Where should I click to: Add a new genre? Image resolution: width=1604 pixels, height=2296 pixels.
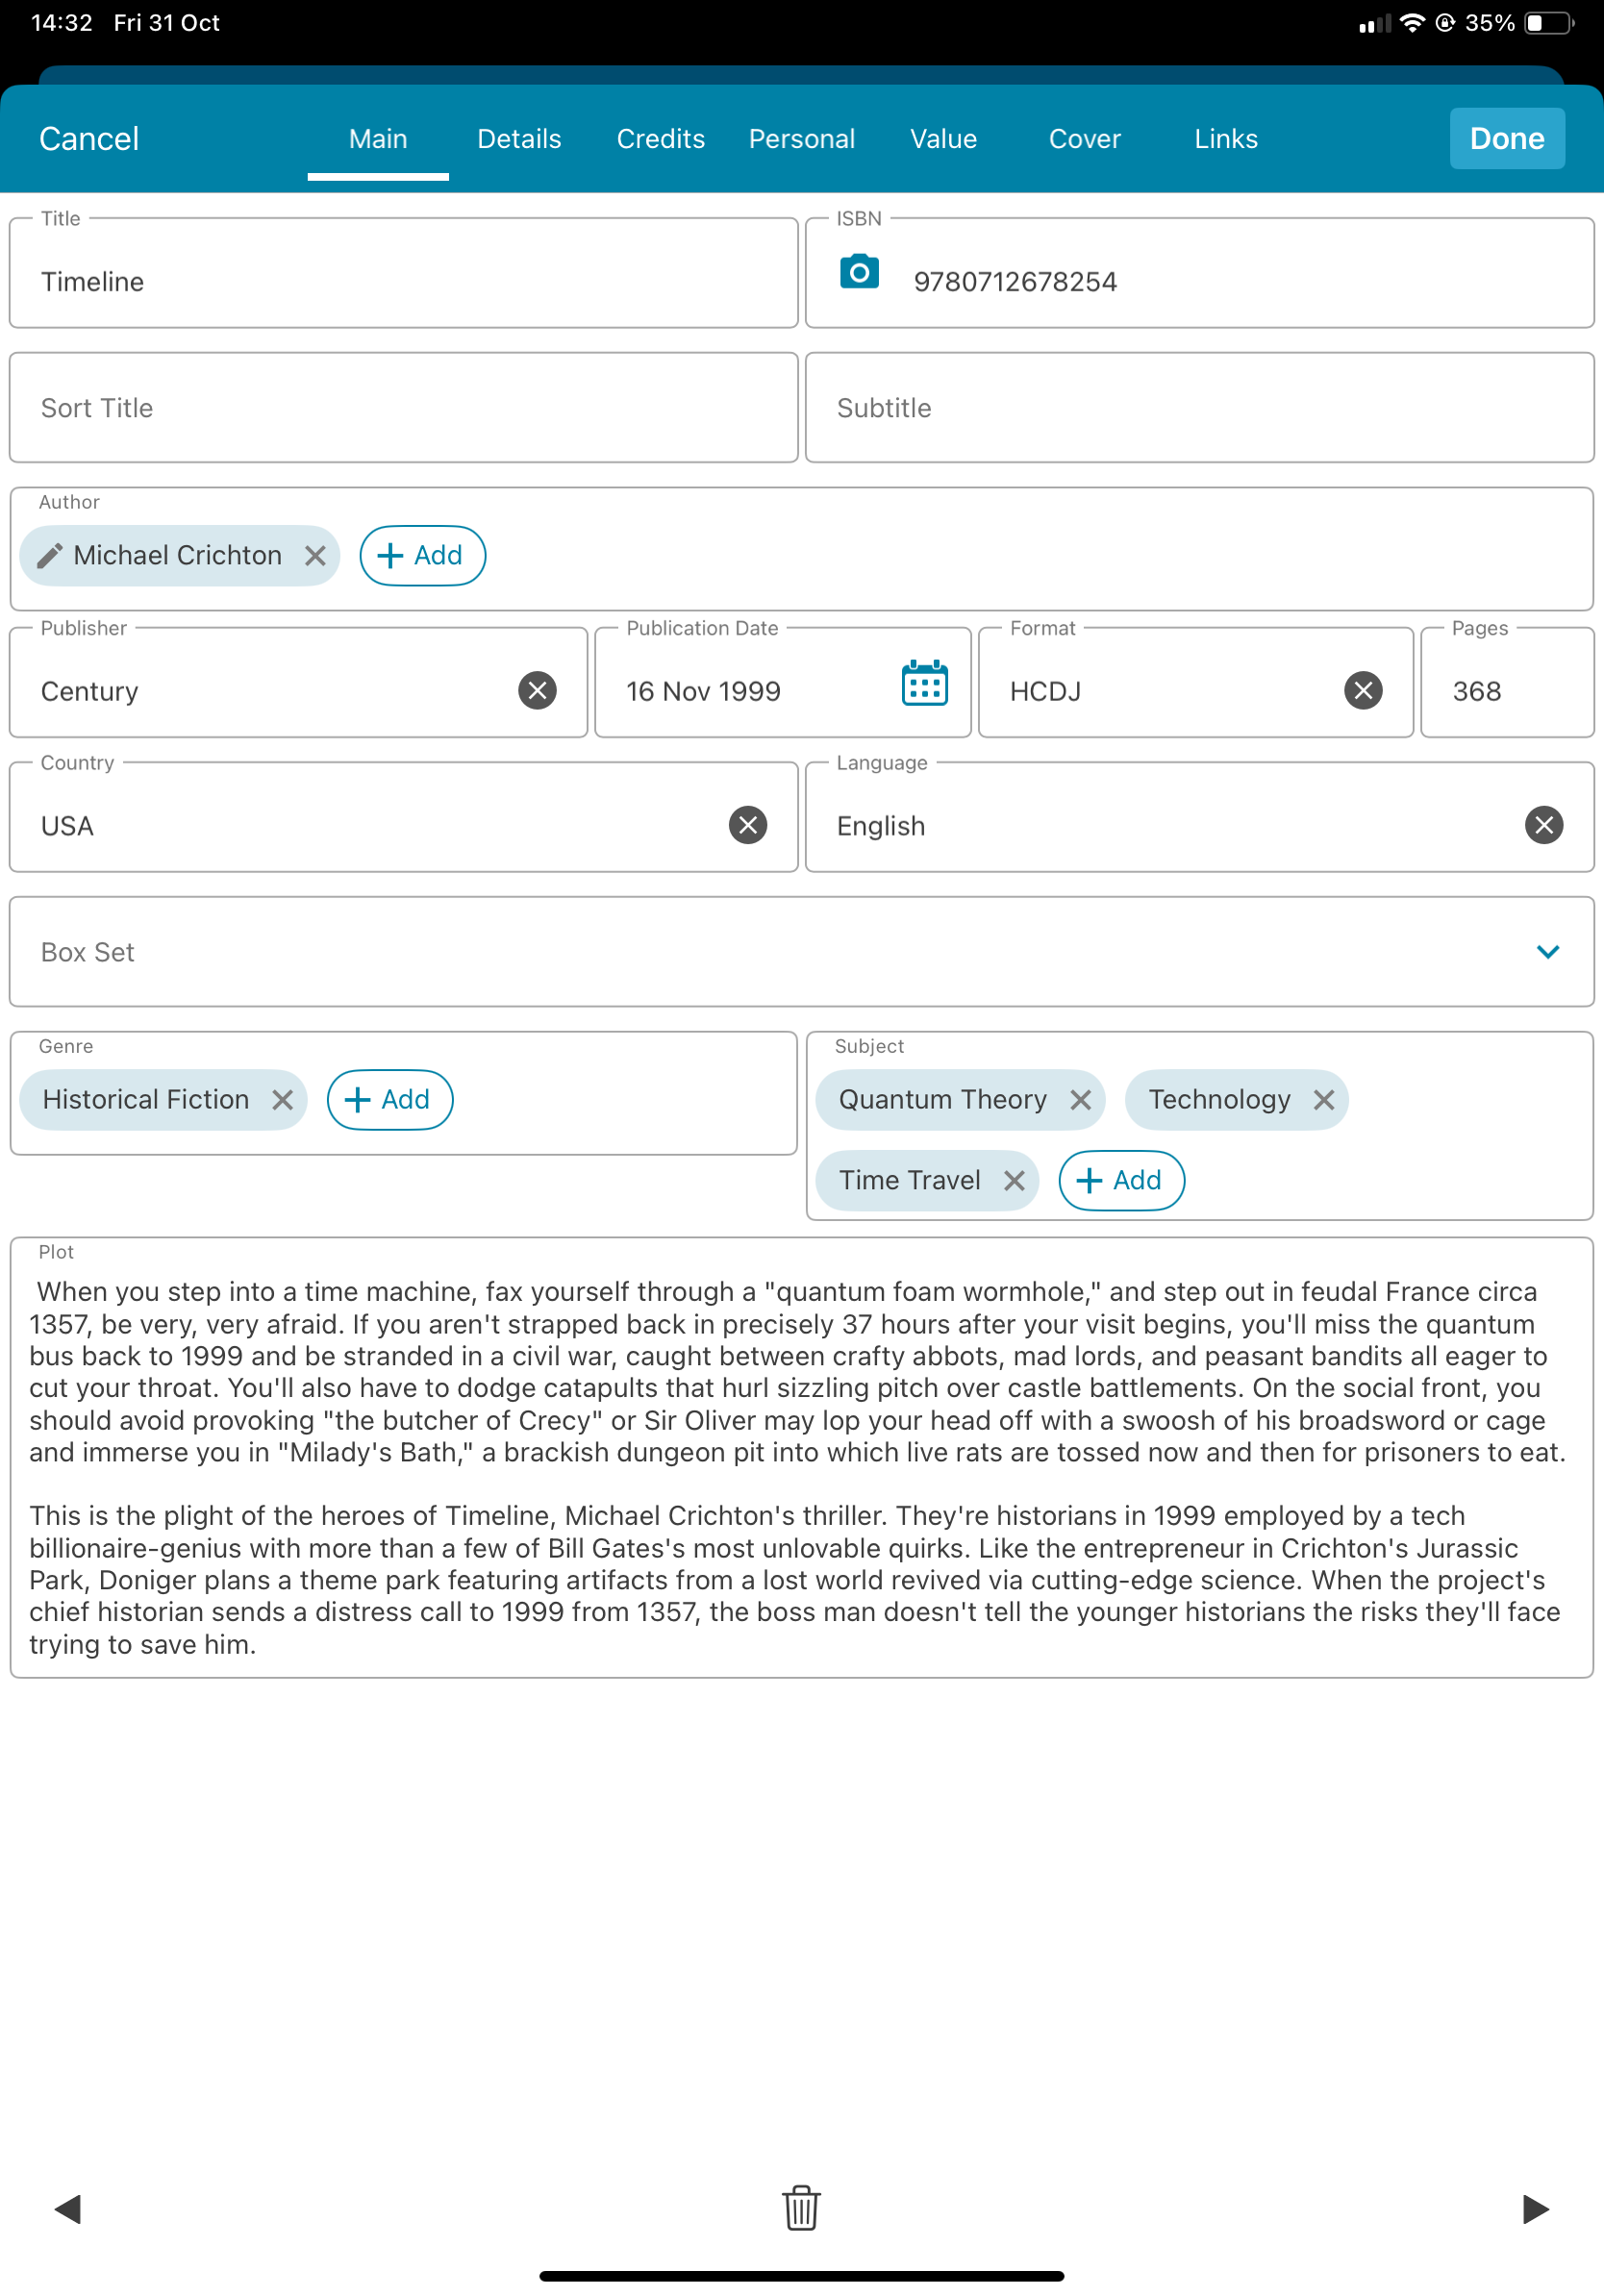pos(389,1100)
